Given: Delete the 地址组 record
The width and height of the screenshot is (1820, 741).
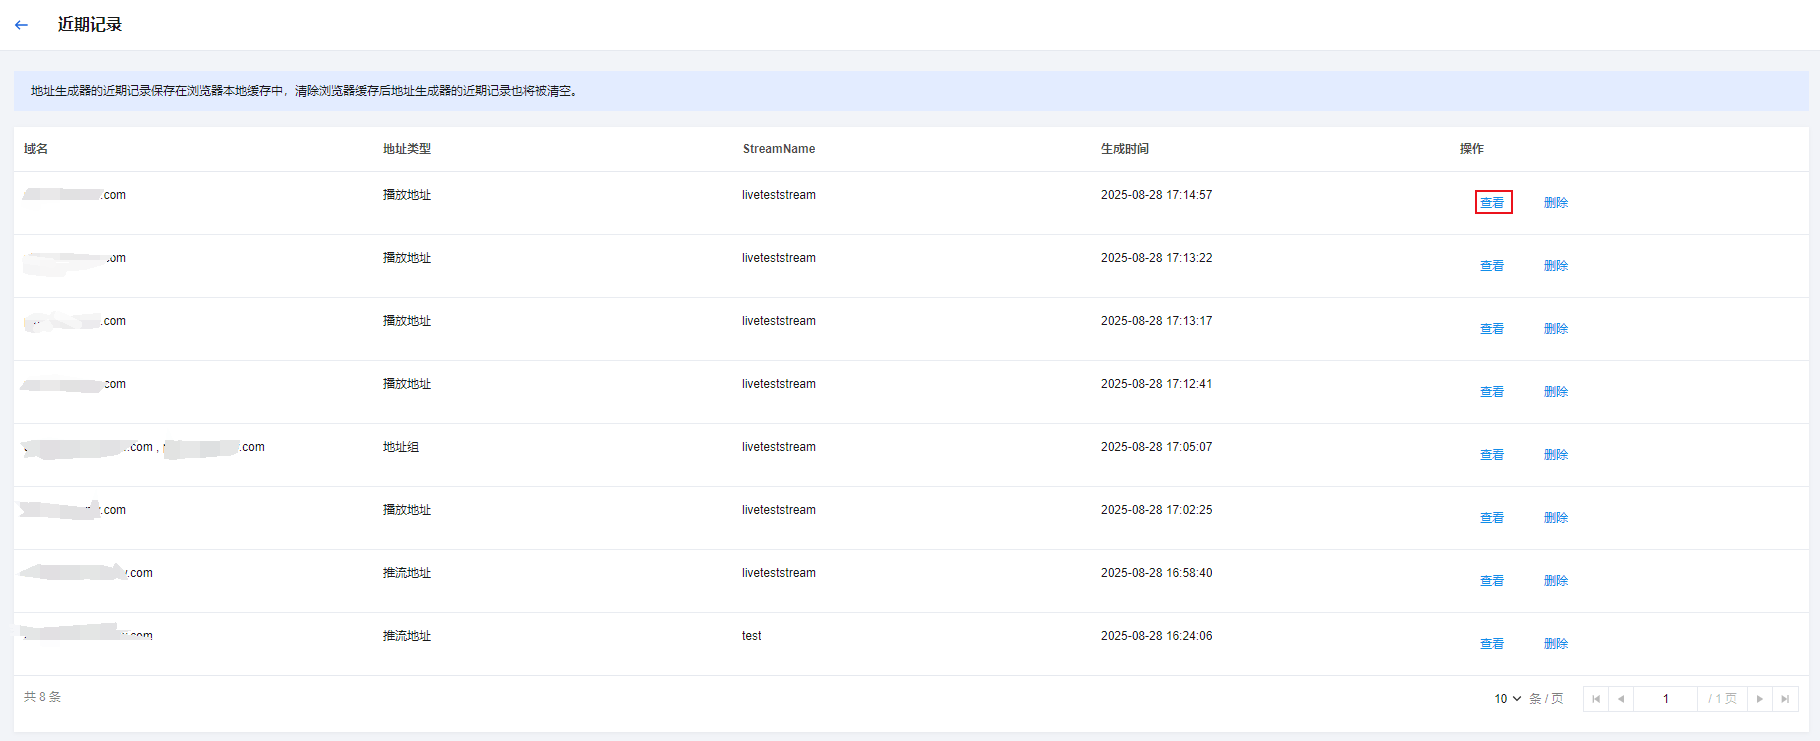Looking at the screenshot, I should [x=1556, y=455].
